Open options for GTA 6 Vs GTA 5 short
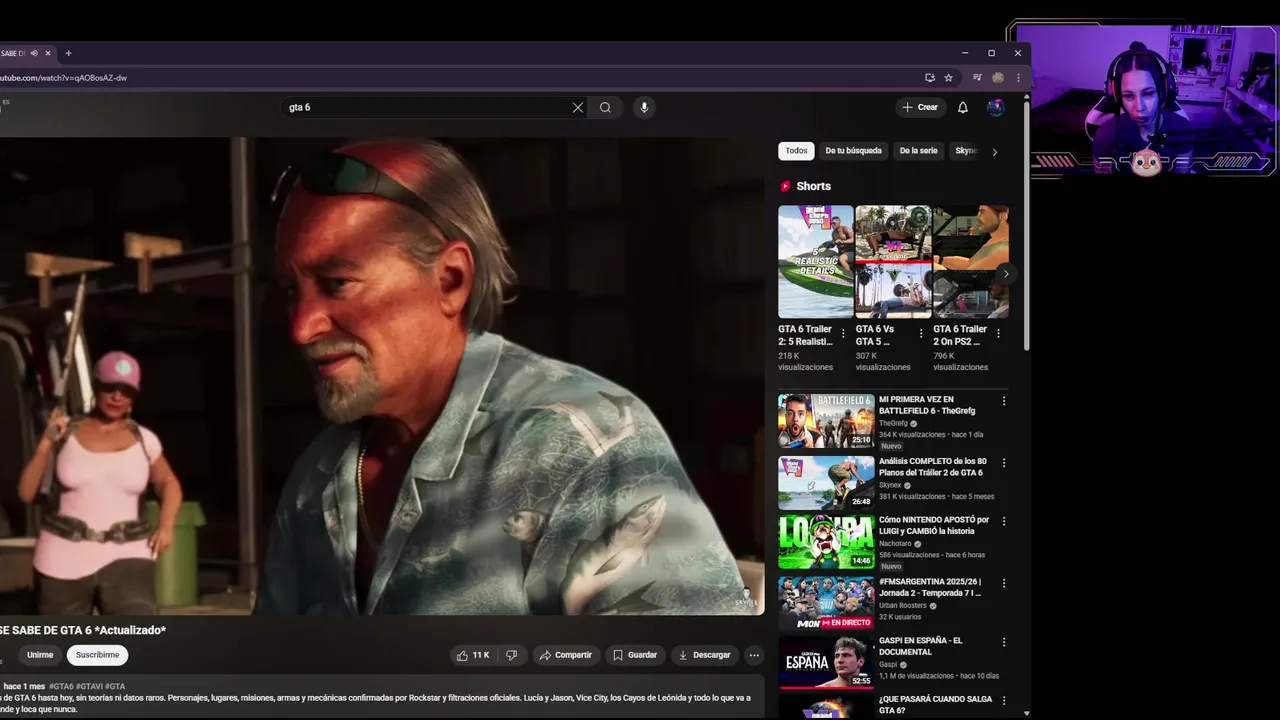The height and width of the screenshot is (720, 1280). 920,334
